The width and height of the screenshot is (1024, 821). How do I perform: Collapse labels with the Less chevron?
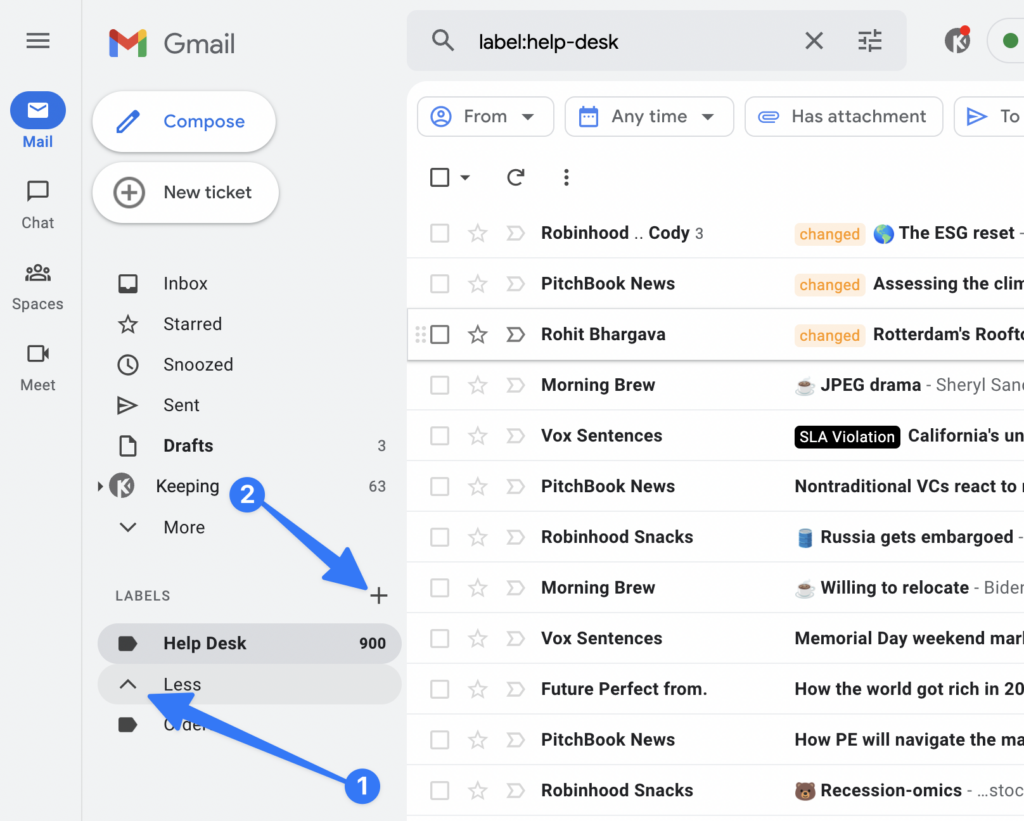tap(128, 684)
